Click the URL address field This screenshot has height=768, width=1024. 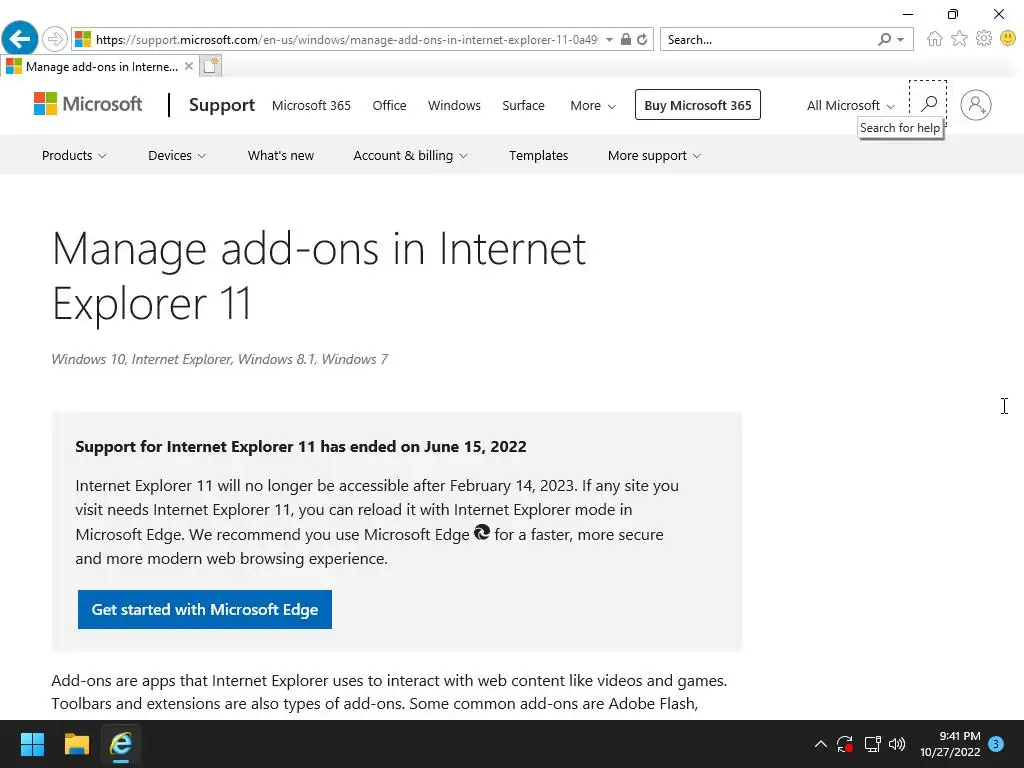[x=346, y=40]
